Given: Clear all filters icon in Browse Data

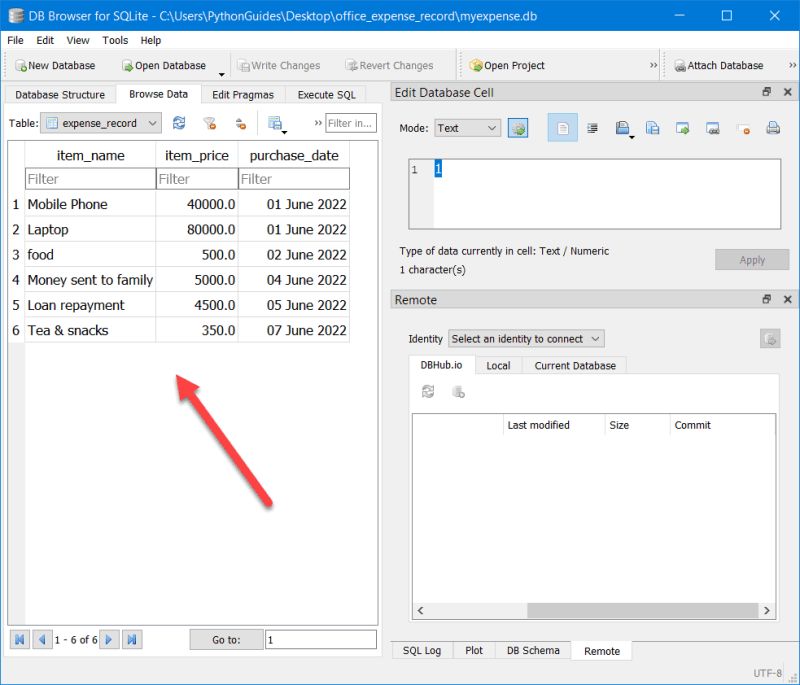Looking at the screenshot, I should (x=209, y=123).
